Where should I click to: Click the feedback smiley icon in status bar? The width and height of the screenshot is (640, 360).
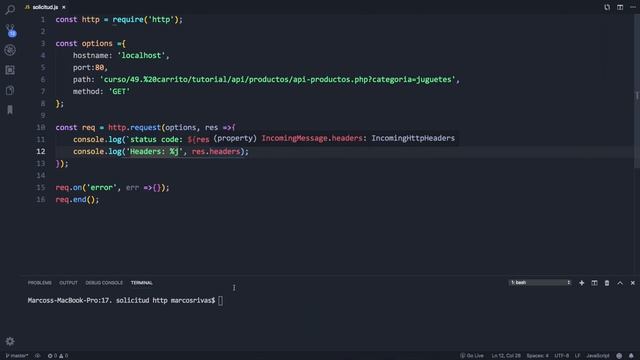pos(619,356)
